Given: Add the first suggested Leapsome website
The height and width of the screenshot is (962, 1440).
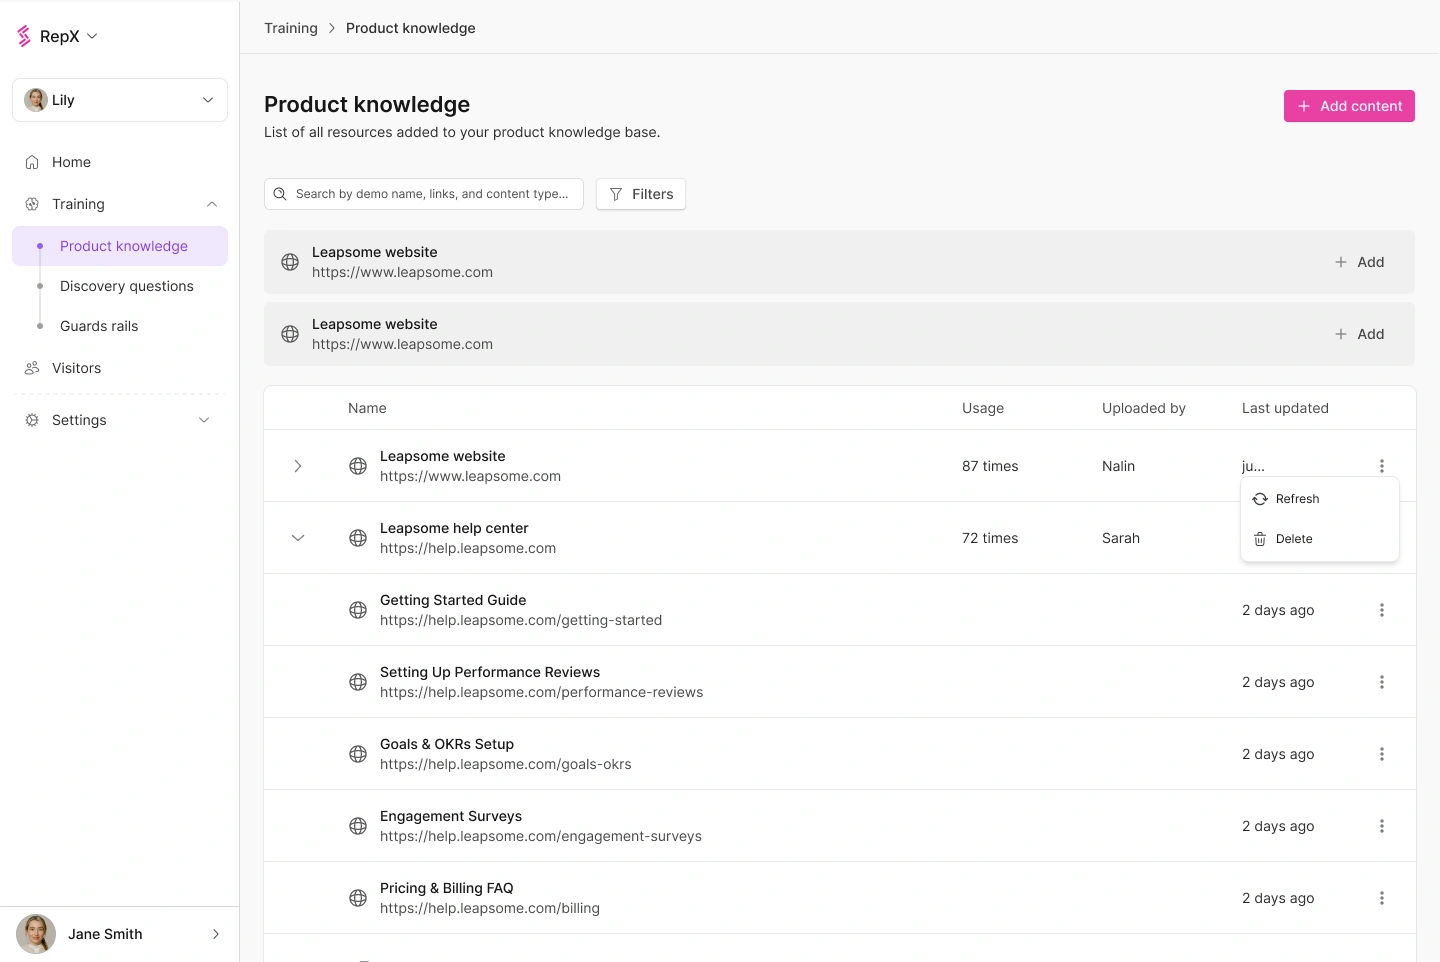Looking at the screenshot, I should click(x=1360, y=262).
